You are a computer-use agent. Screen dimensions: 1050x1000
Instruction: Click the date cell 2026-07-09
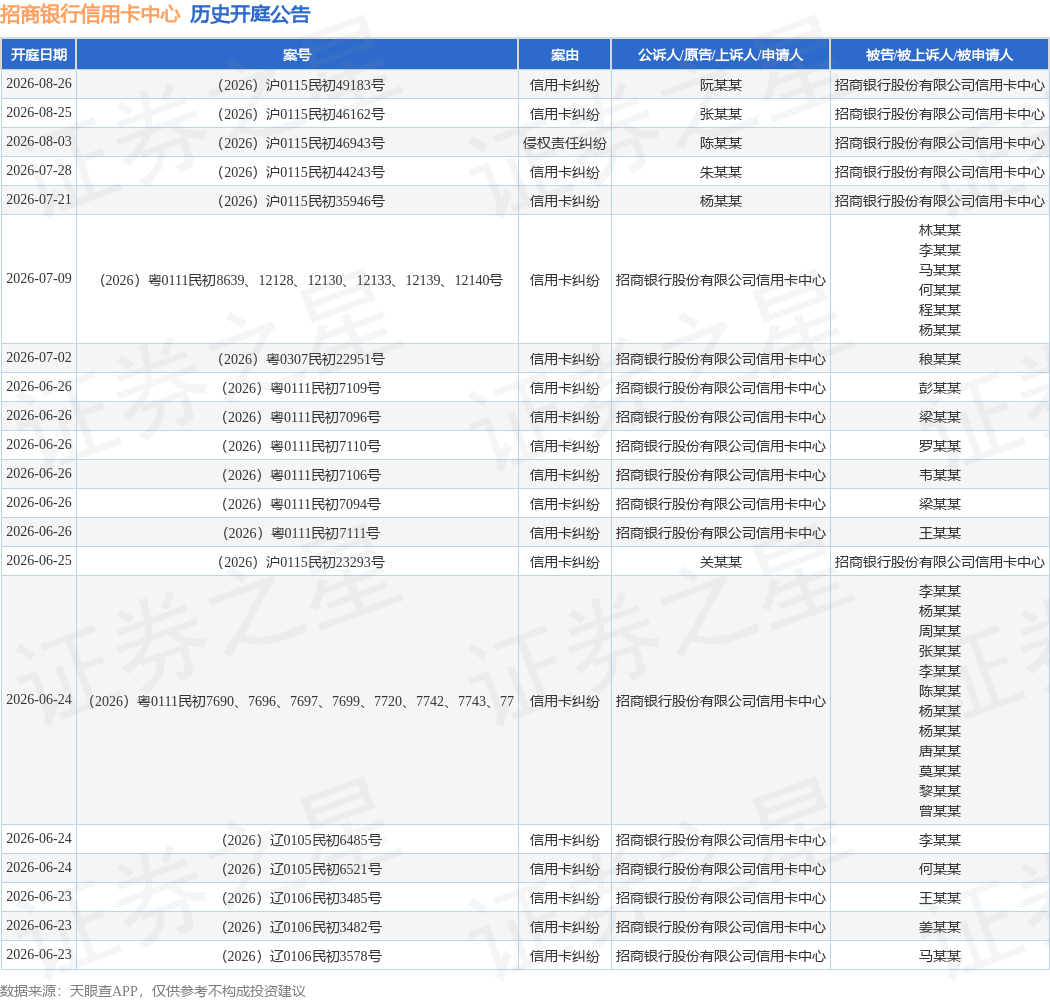[39, 279]
